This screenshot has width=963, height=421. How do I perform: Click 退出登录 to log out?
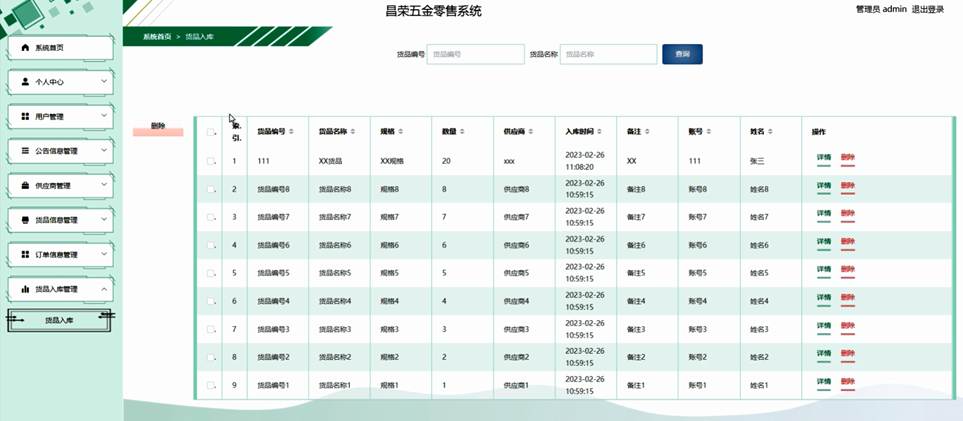927,10
